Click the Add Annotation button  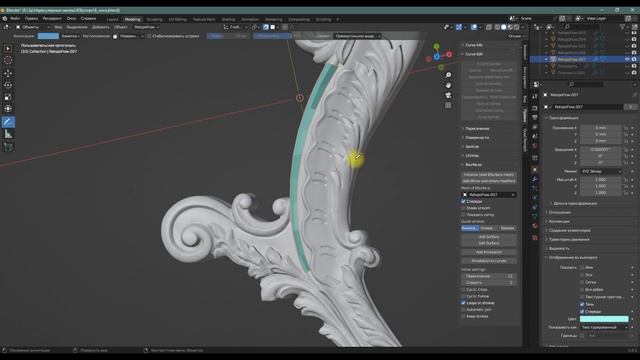coord(489,252)
